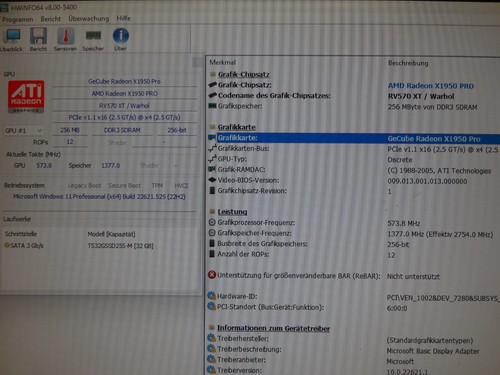Open the Über info icon
This screenshot has width=500, height=375.
[x=120, y=40]
